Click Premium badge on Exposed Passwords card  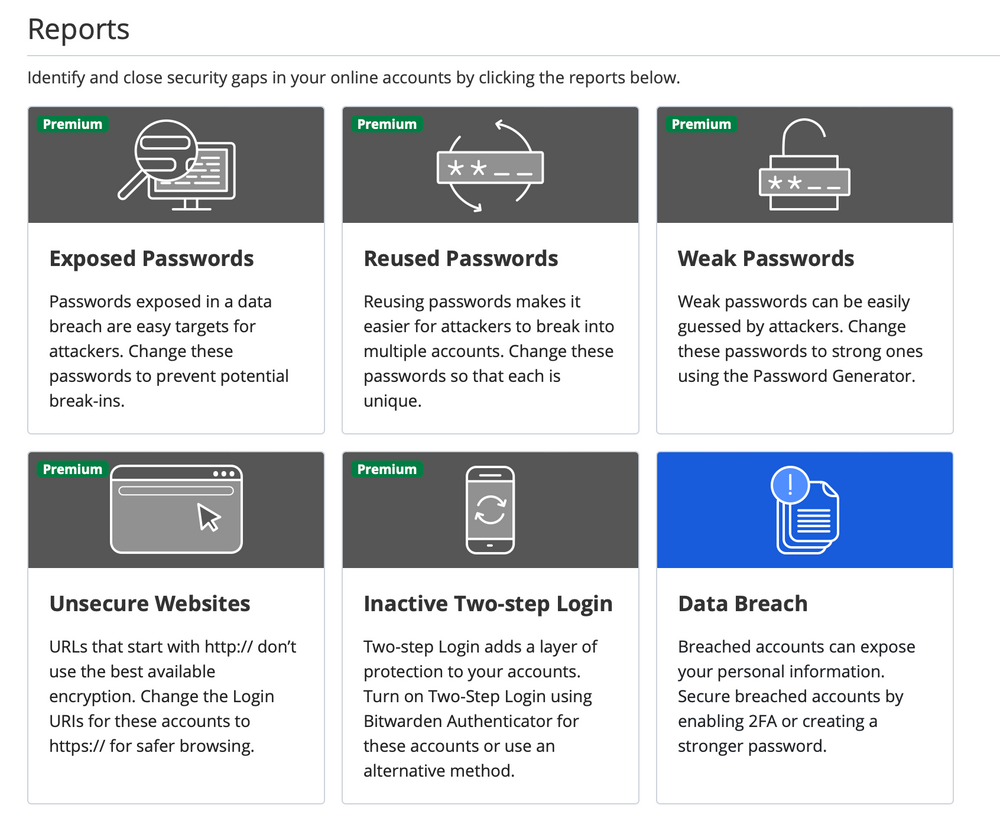(x=73, y=124)
